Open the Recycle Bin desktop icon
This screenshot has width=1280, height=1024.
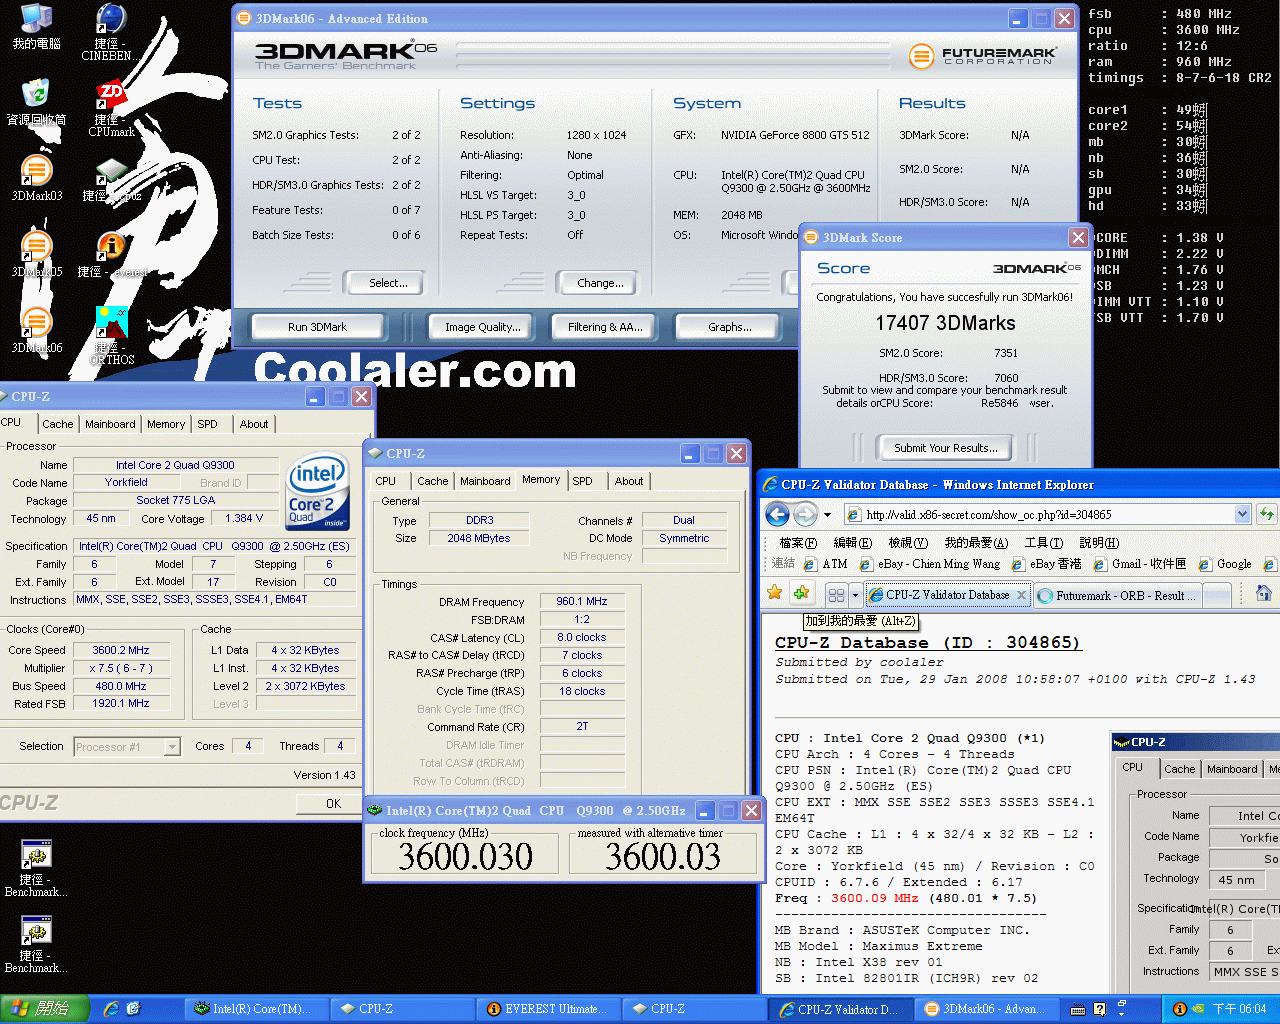point(36,97)
